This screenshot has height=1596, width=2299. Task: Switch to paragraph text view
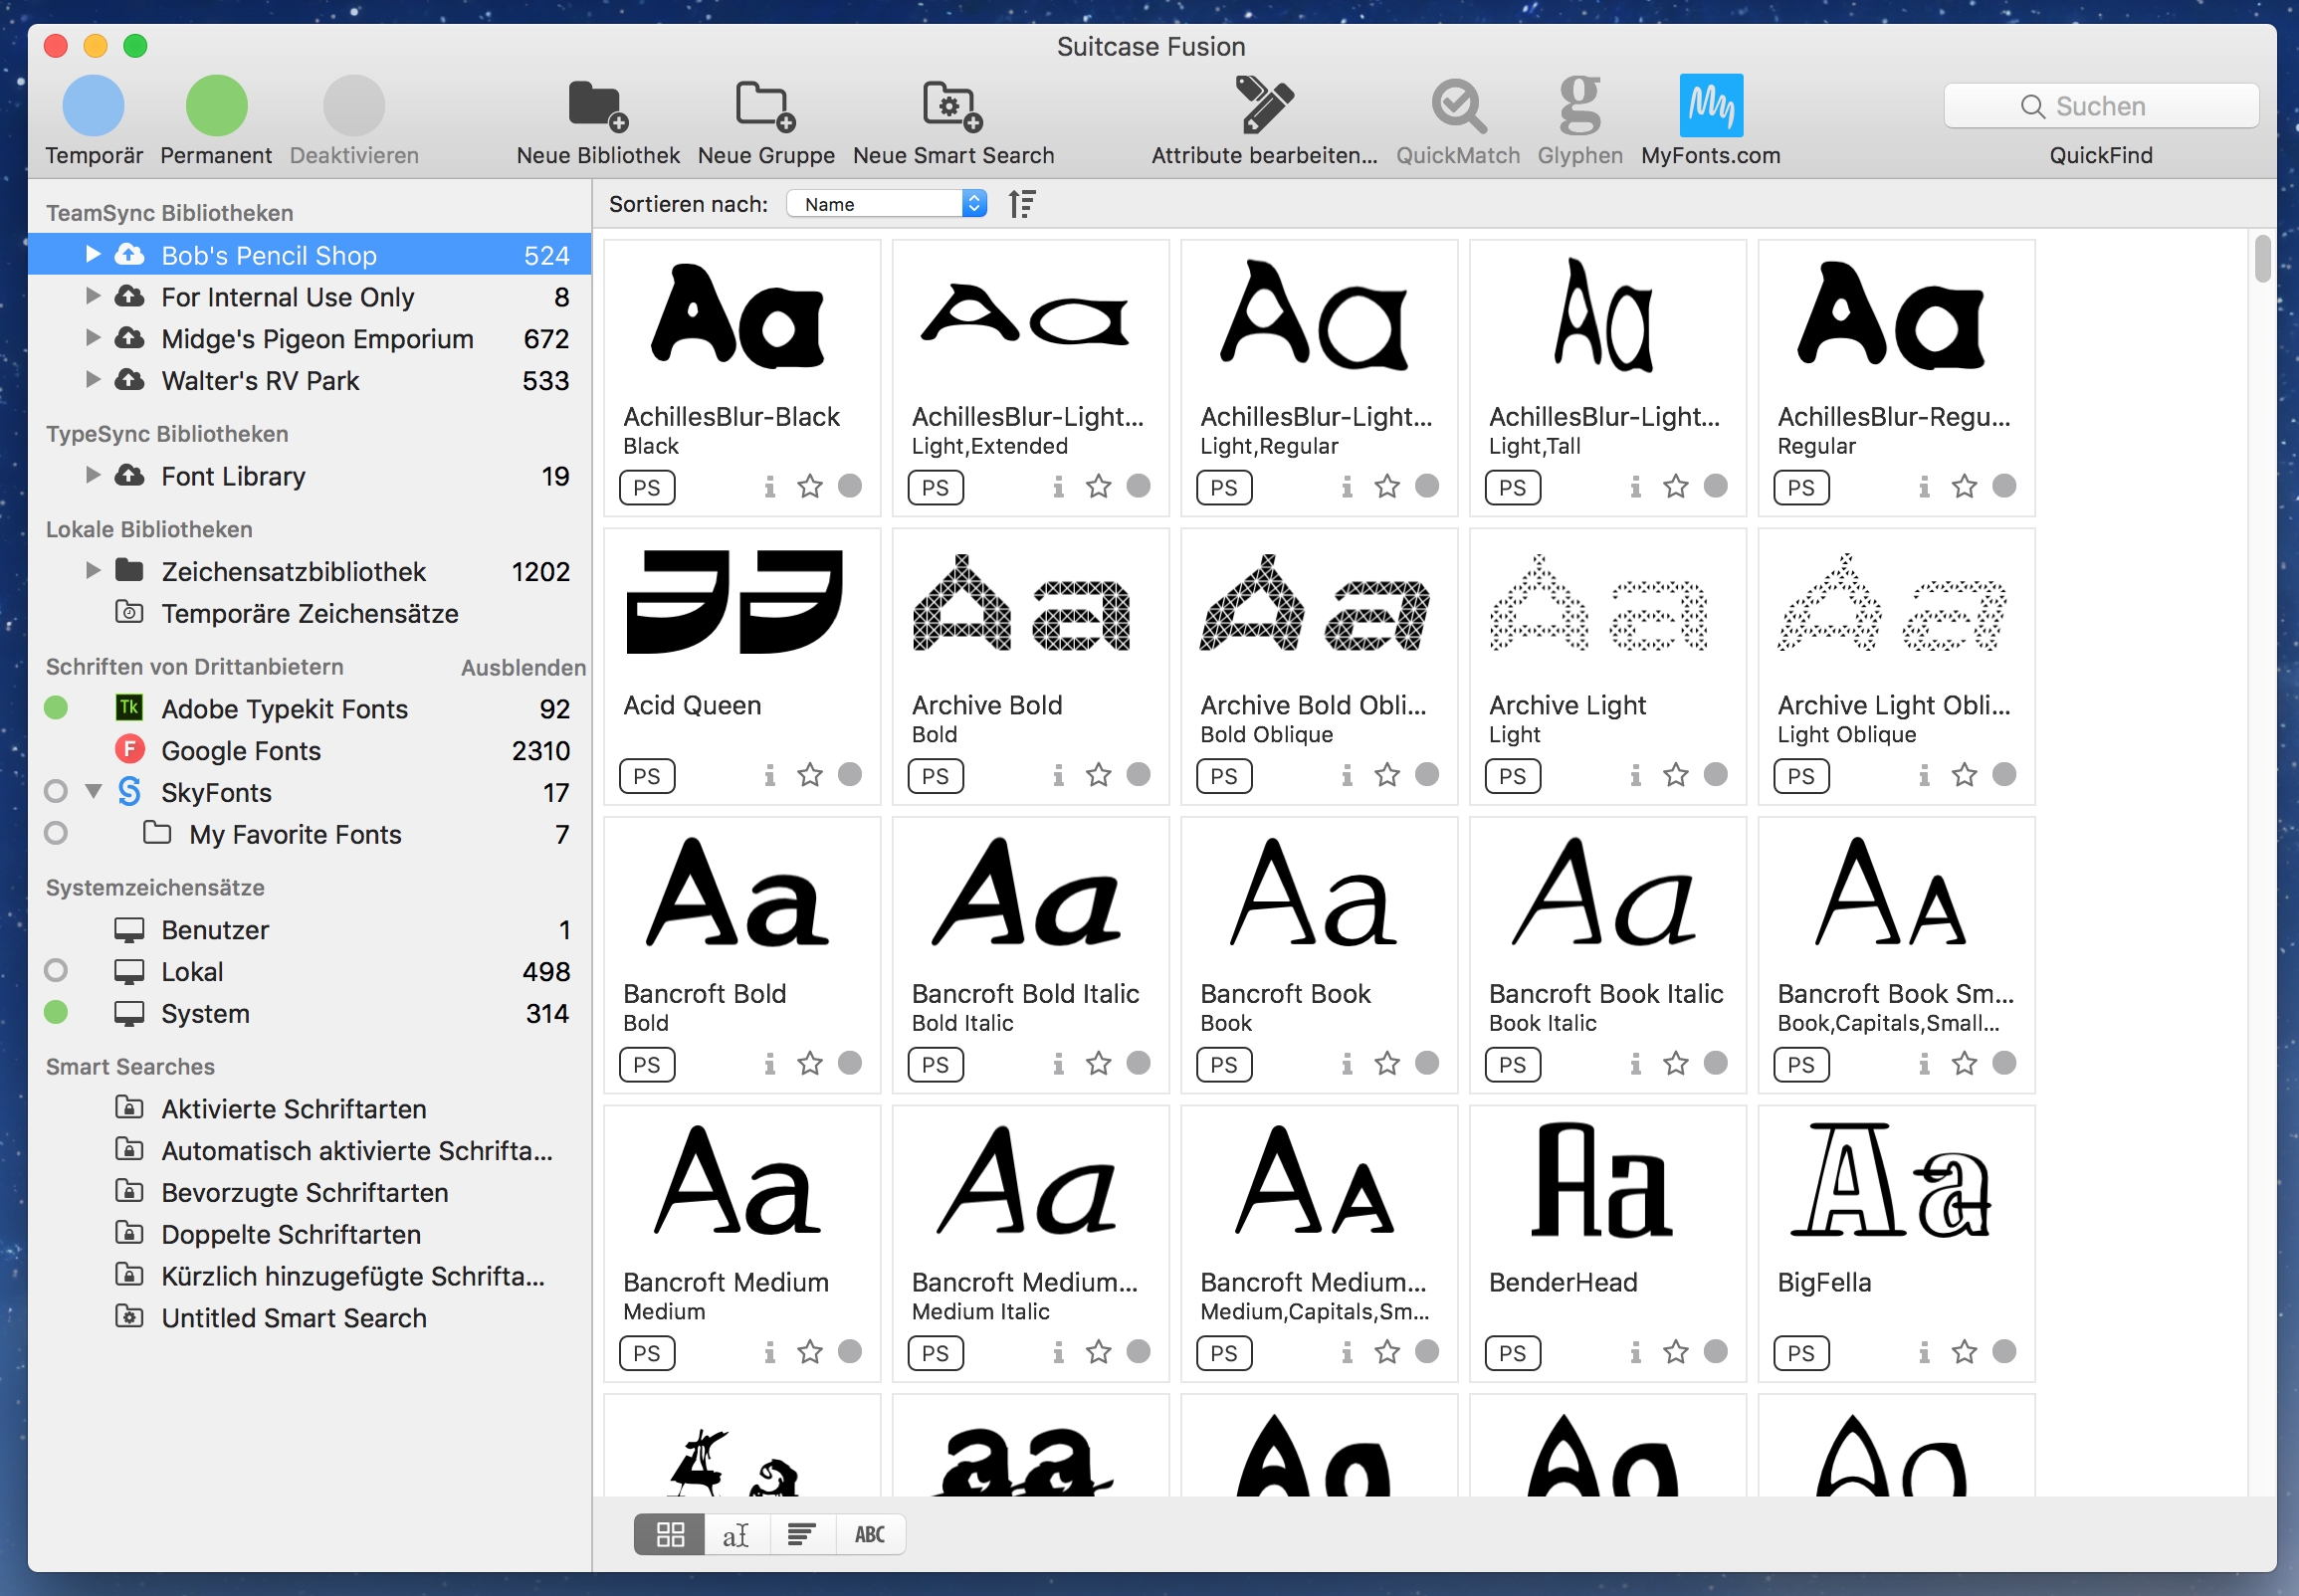(x=802, y=1534)
